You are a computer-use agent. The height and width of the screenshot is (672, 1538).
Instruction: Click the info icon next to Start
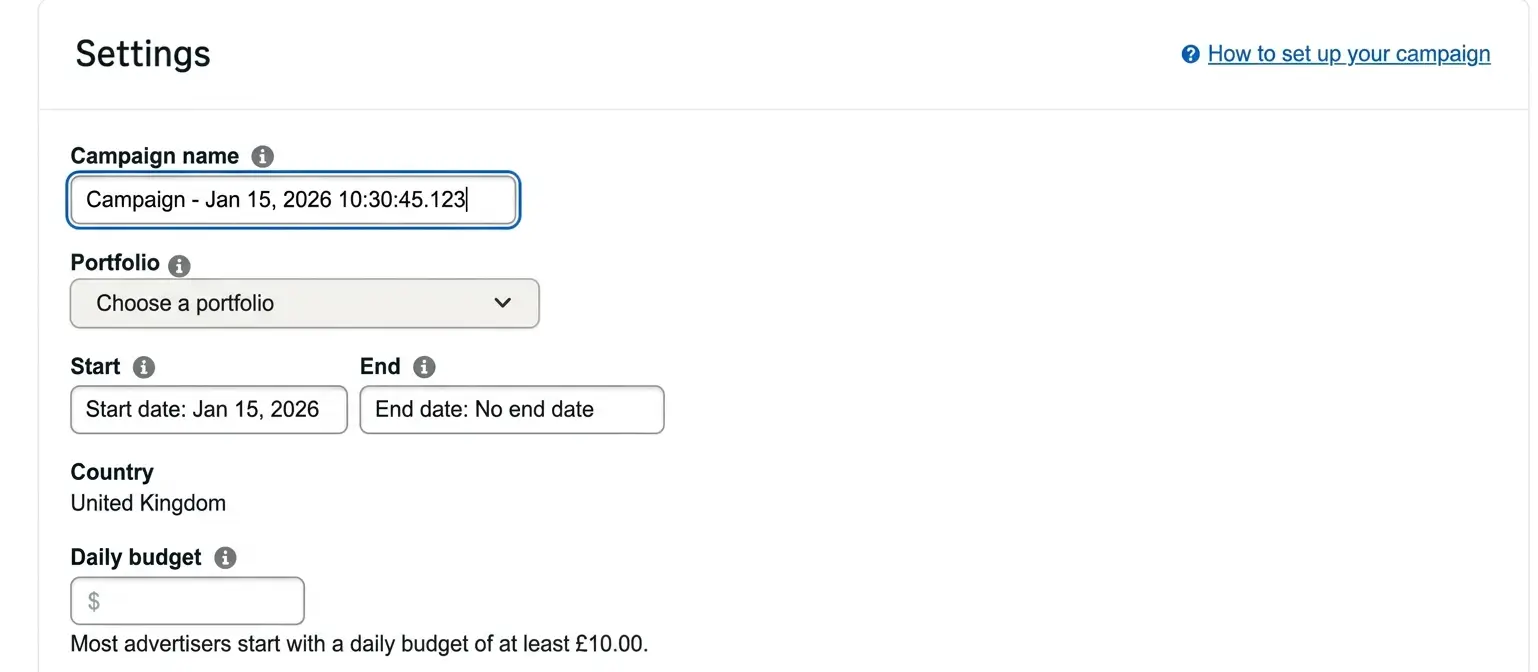click(143, 367)
